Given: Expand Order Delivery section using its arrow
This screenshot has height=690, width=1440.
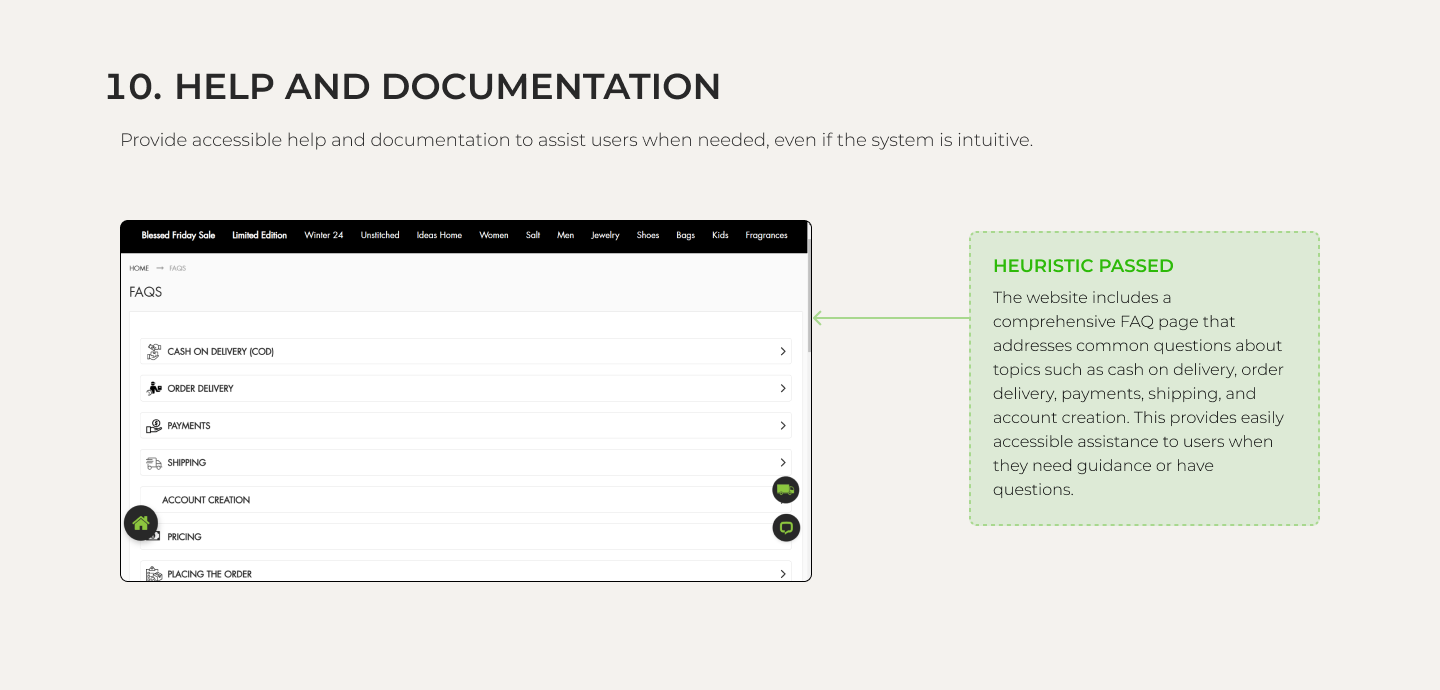Looking at the screenshot, I should pyautogui.click(x=782, y=389).
